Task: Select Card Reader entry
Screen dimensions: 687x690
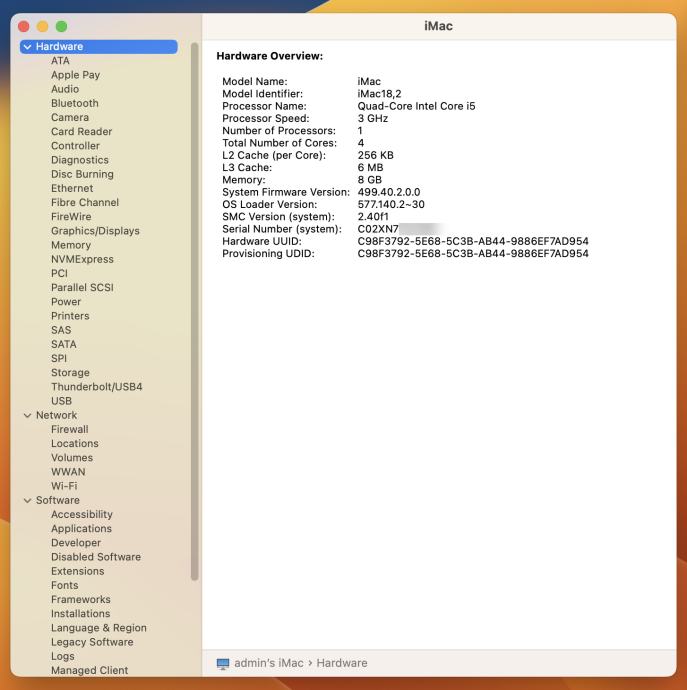Action: 81,132
